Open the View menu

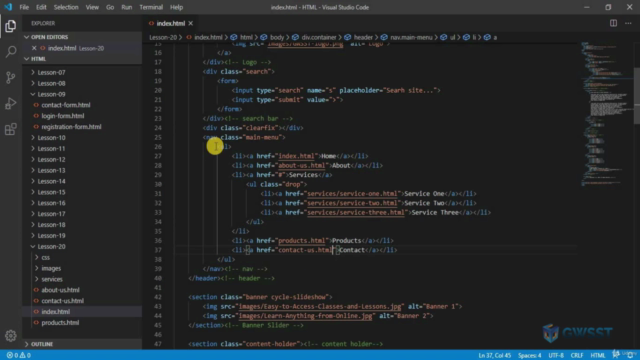(x=92, y=7)
